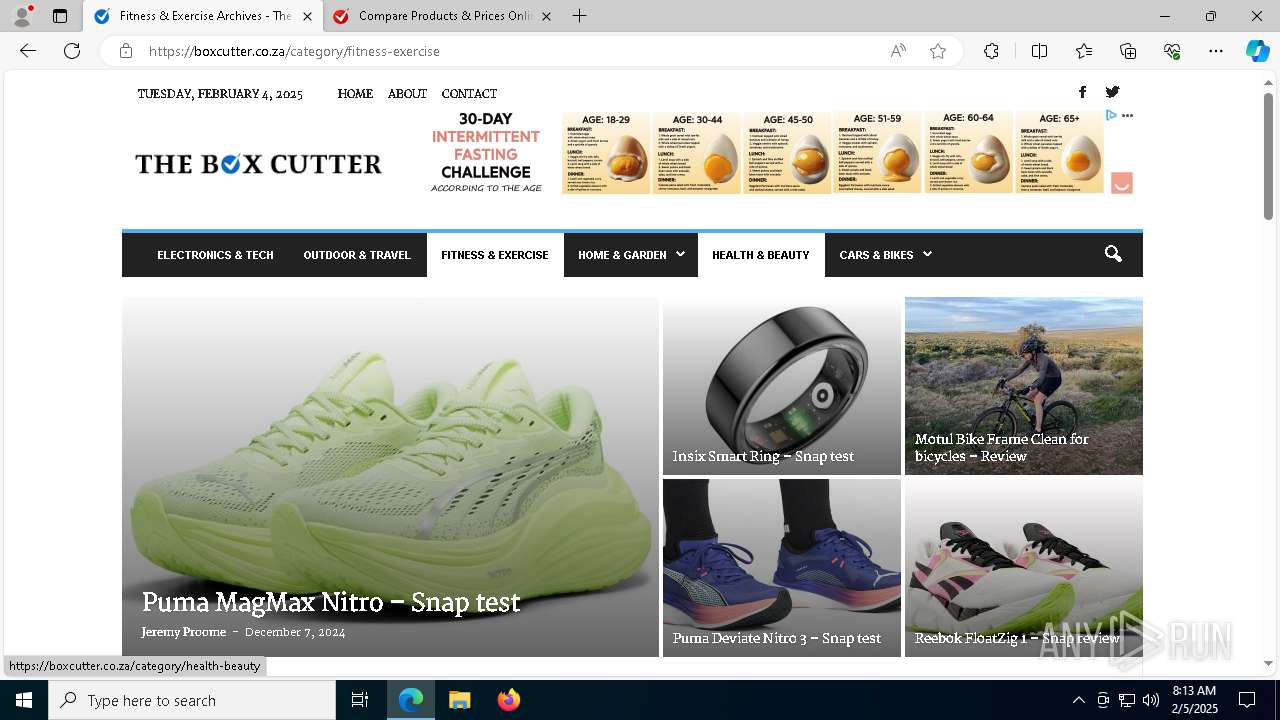This screenshot has width=1280, height=720.
Task: Select the Fitness & Exercise menu item
Action: coord(495,255)
